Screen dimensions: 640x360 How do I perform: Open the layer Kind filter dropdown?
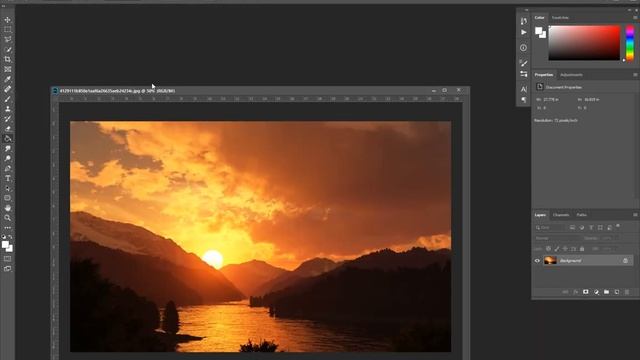click(550, 227)
